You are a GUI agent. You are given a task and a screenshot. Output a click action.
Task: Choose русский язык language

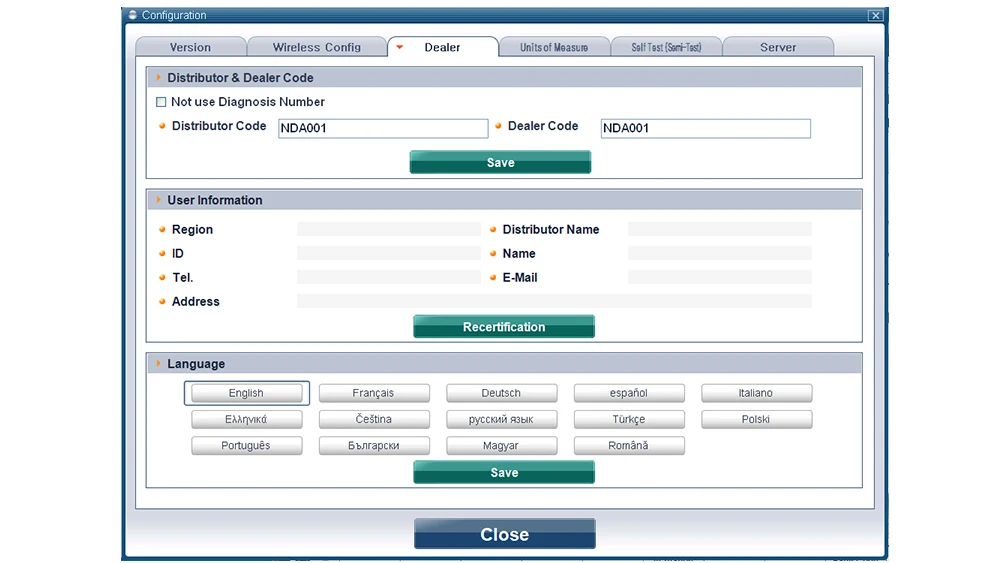(x=501, y=419)
